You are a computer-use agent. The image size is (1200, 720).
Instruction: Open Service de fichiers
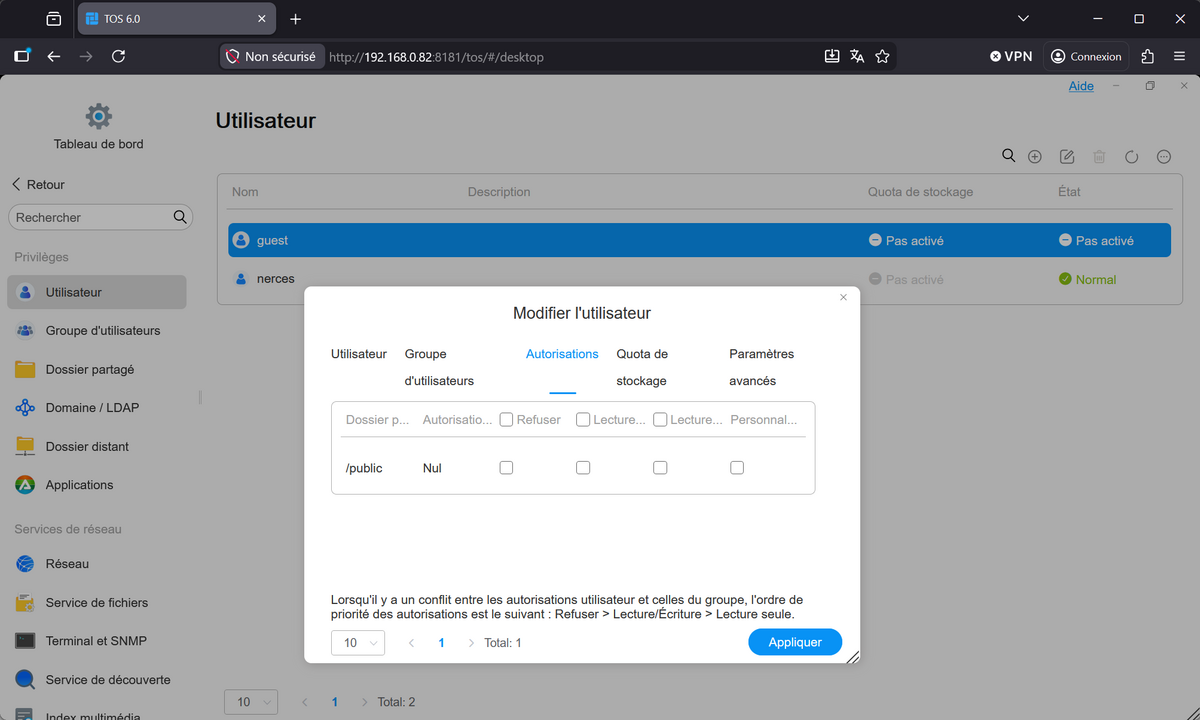click(96, 603)
